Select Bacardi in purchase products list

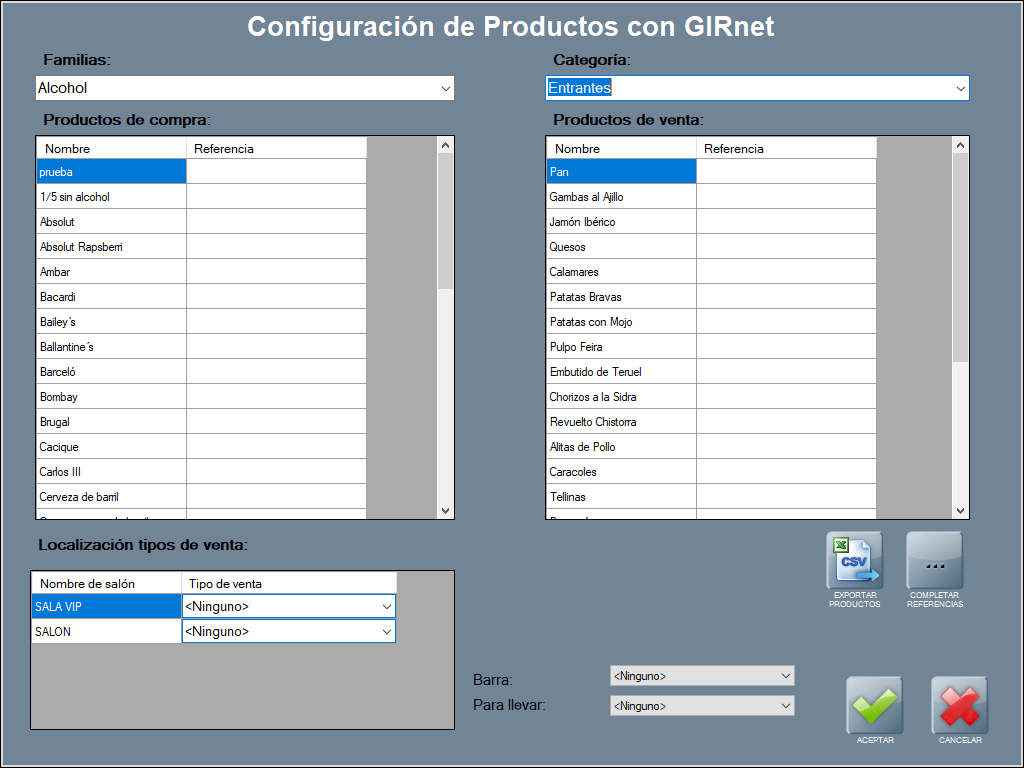coord(110,297)
